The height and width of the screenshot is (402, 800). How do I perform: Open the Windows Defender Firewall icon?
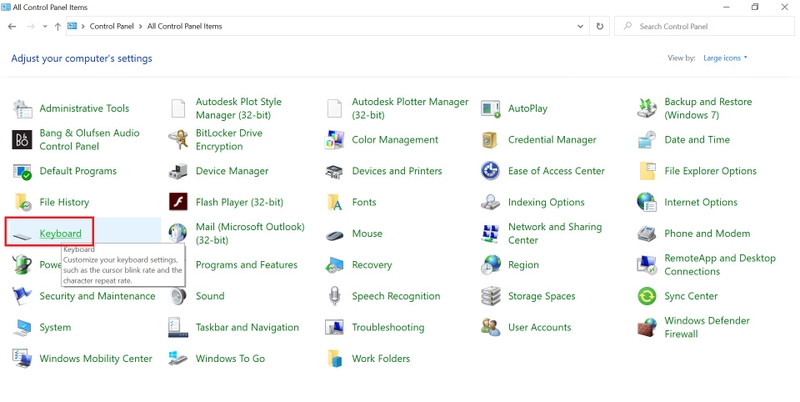click(647, 328)
